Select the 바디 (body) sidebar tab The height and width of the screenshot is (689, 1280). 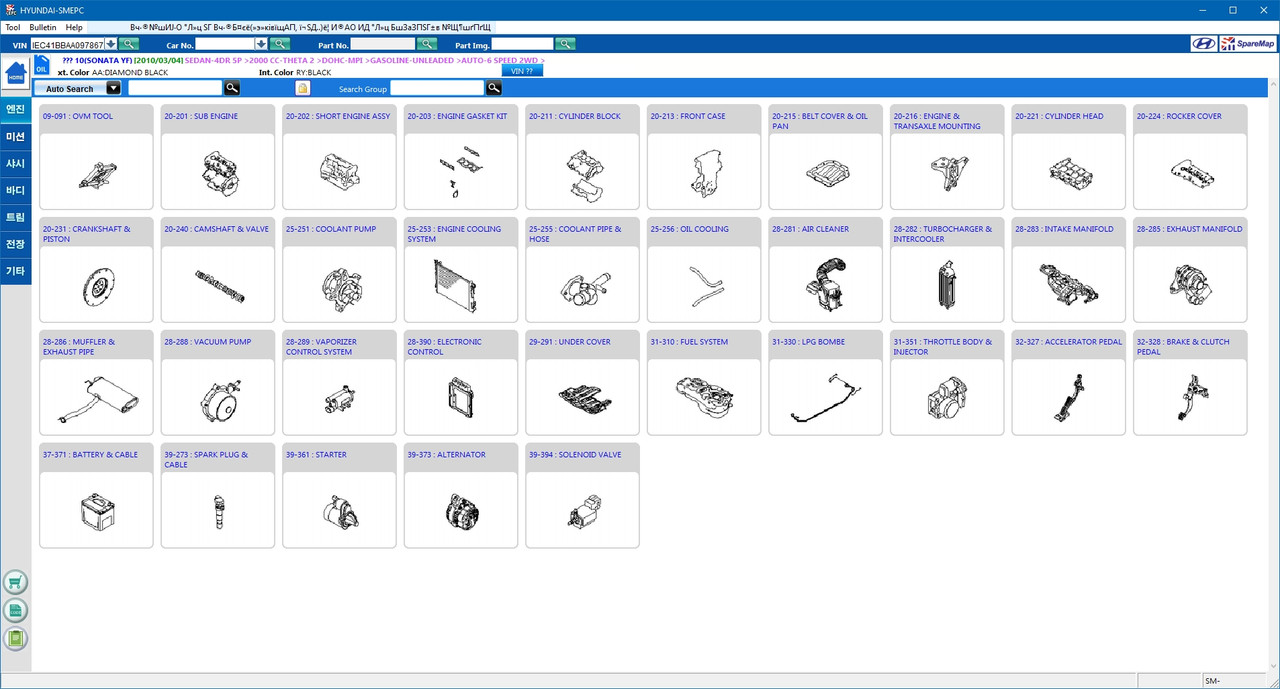tap(15, 190)
